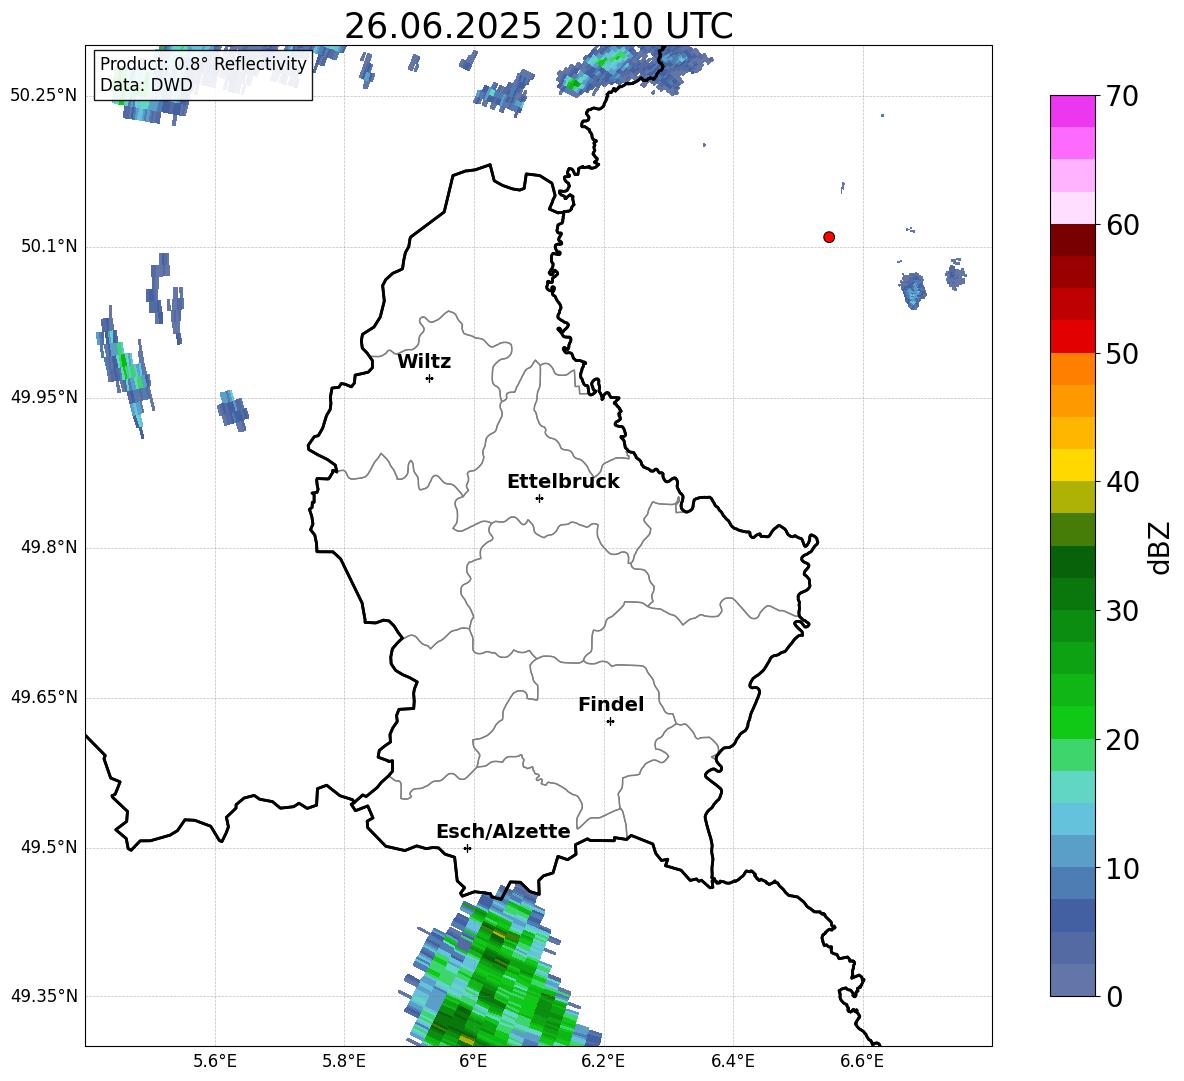Click the 30 value on the colorbar
The height and width of the screenshot is (1081, 1184).
click(x=1122, y=611)
